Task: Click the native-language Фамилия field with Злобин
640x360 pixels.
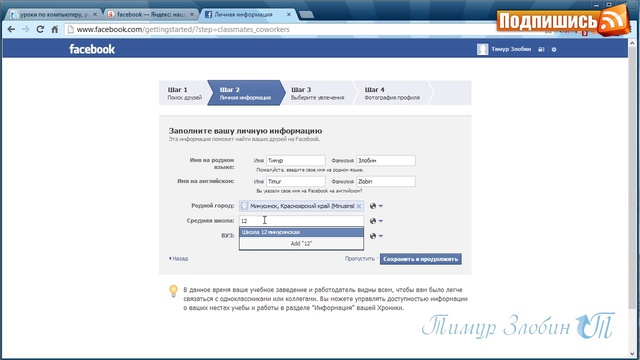Action: click(386, 160)
